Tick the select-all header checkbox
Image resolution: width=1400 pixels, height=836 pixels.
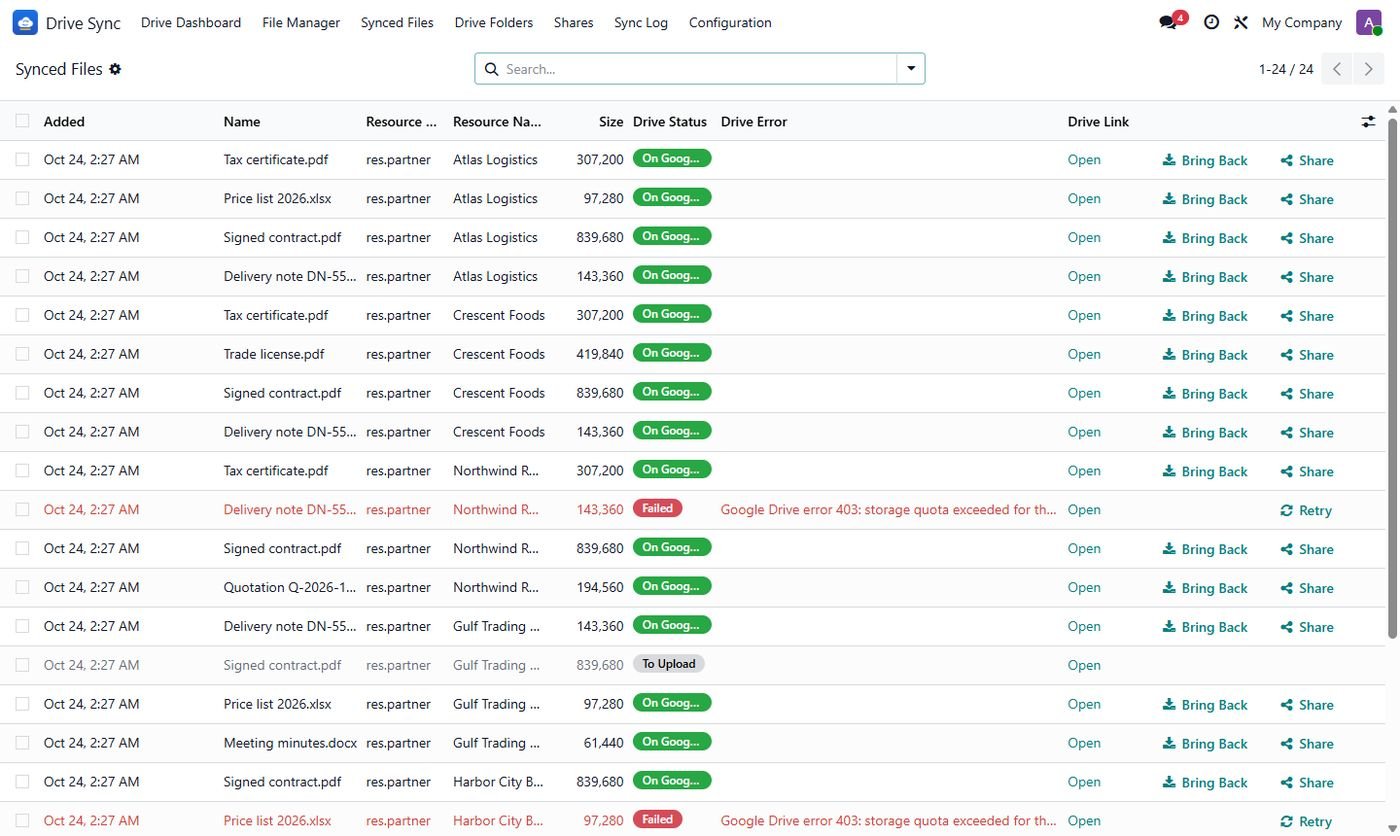(22, 121)
